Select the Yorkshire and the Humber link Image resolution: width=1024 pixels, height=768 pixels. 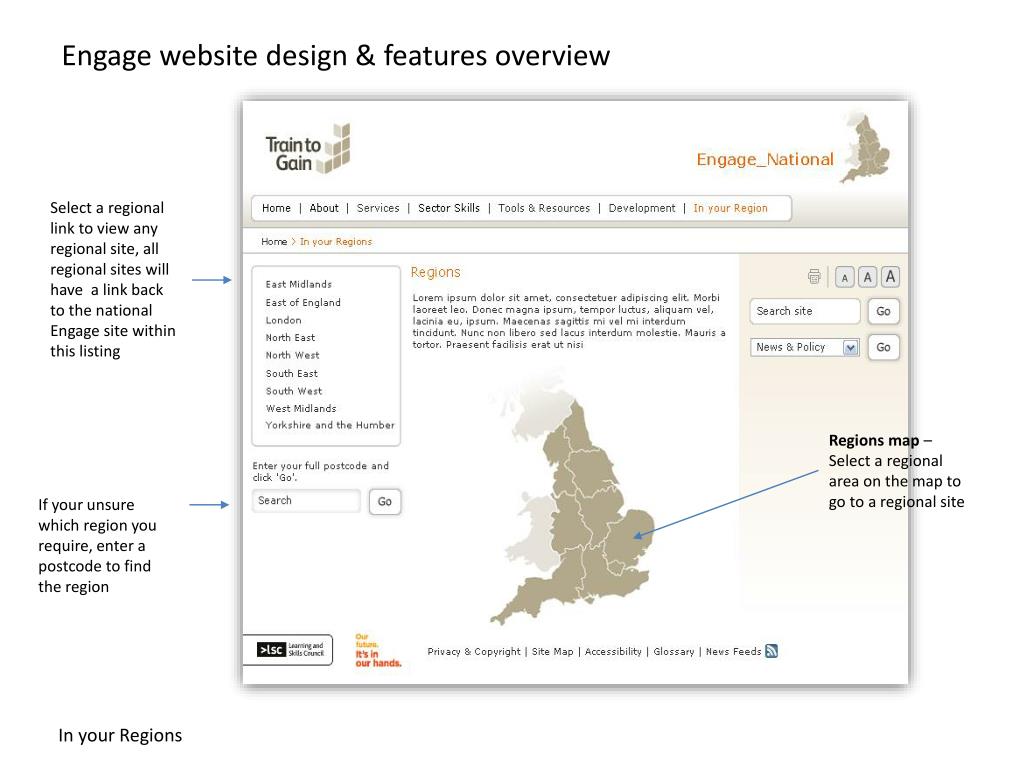tap(330, 425)
